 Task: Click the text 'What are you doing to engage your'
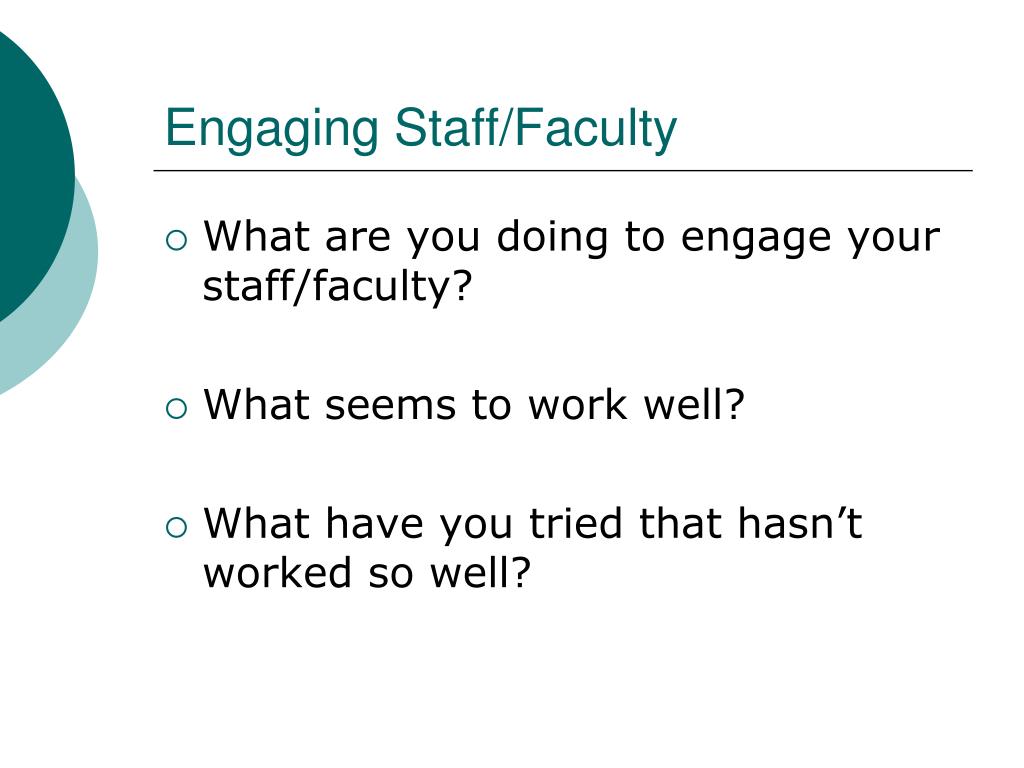[x=571, y=237]
